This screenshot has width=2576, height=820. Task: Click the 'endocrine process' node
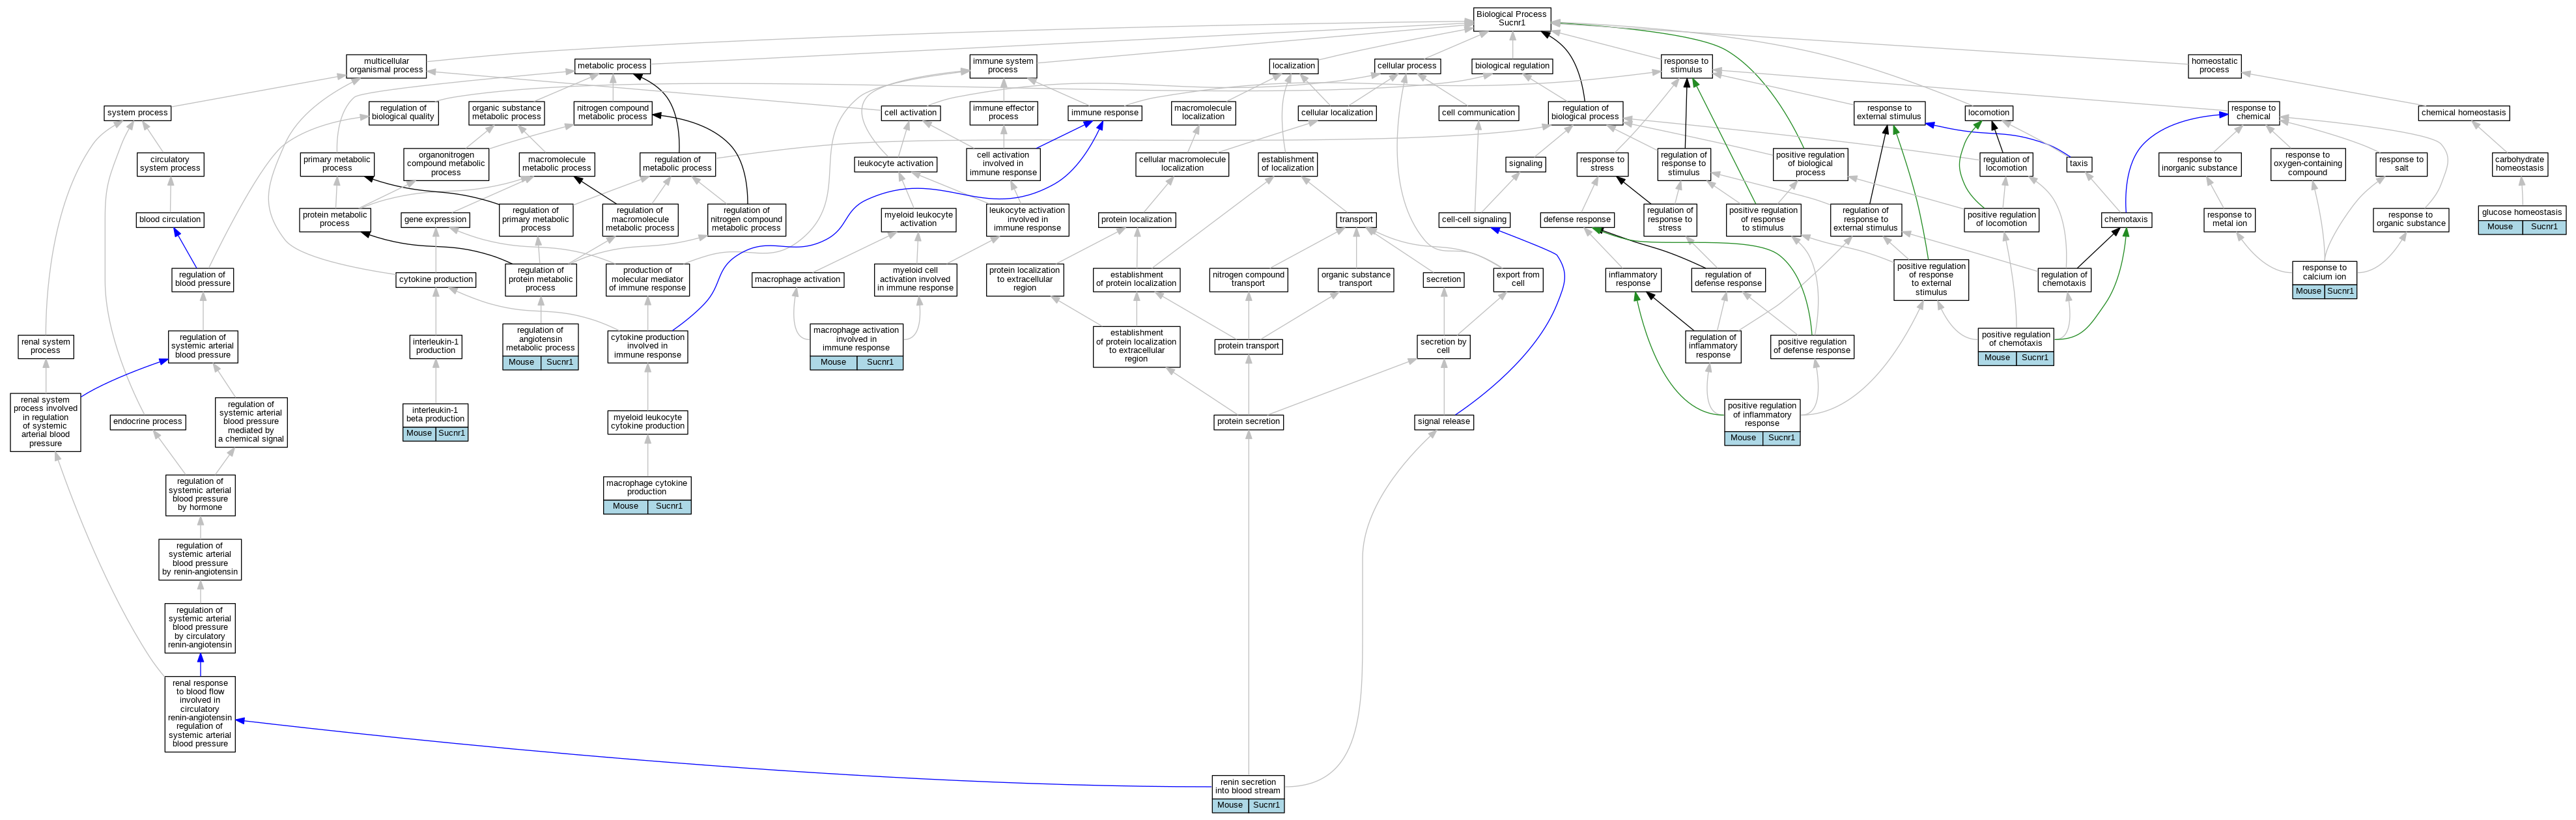point(148,422)
